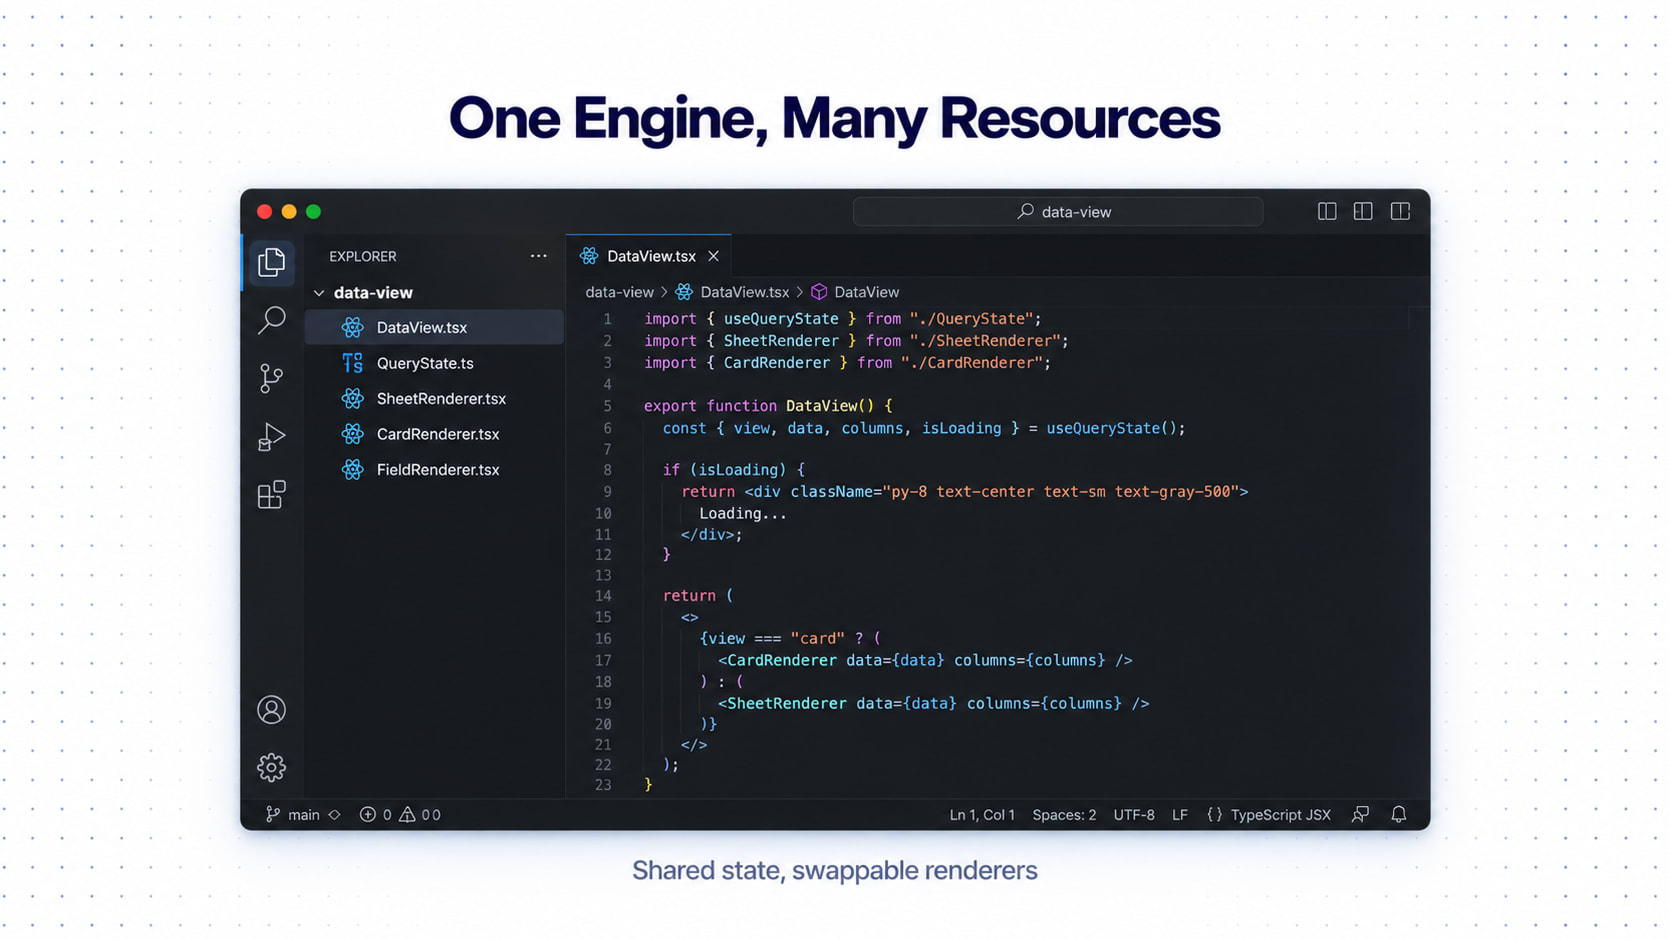Viewport: 1670px width, 939px height.
Task: Open the notifications bell icon
Action: [x=1399, y=815]
